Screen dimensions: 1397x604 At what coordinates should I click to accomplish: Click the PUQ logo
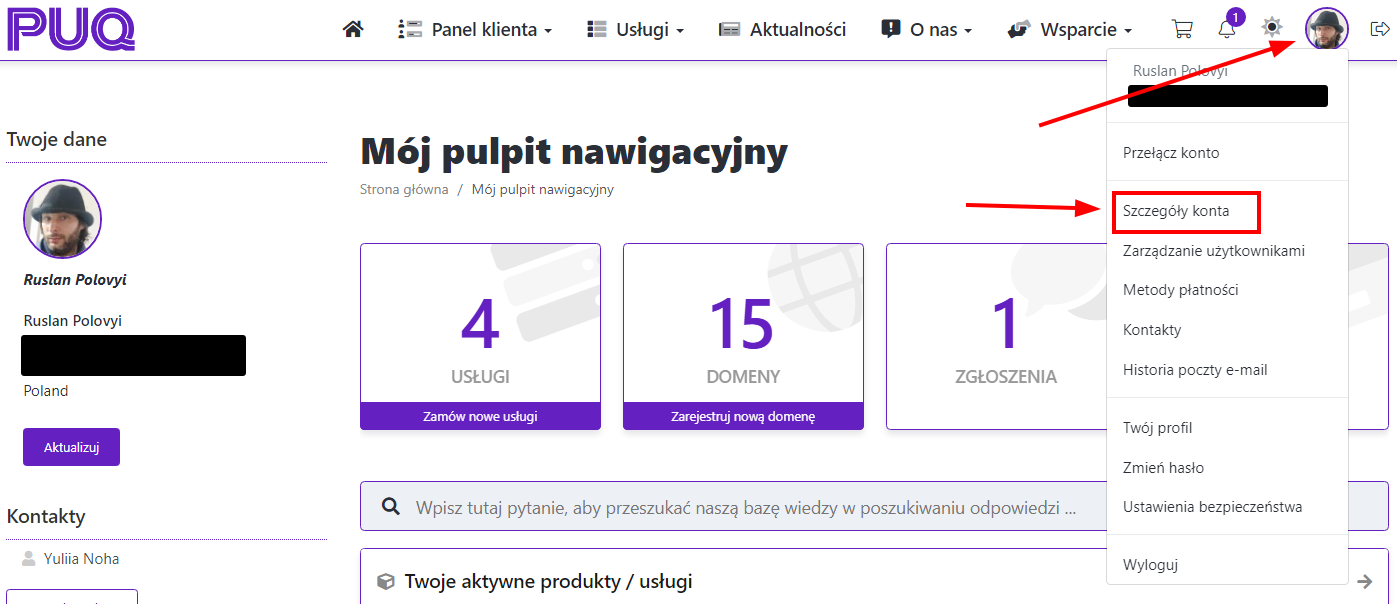pos(70,29)
